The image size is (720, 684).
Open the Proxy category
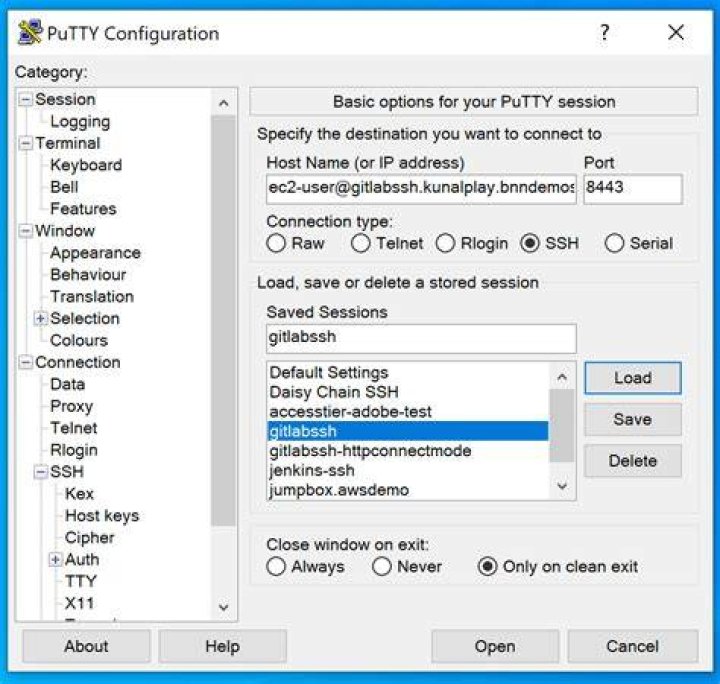[71, 406]
